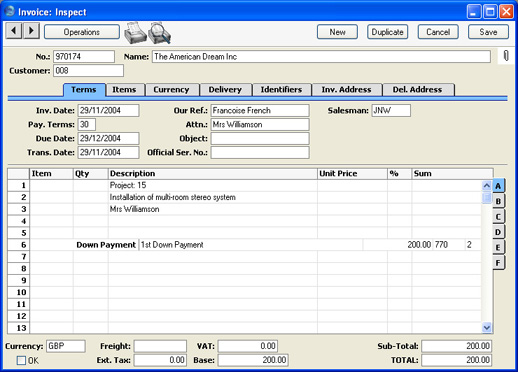
Task: Select the Terms tab
Action: 84,90
